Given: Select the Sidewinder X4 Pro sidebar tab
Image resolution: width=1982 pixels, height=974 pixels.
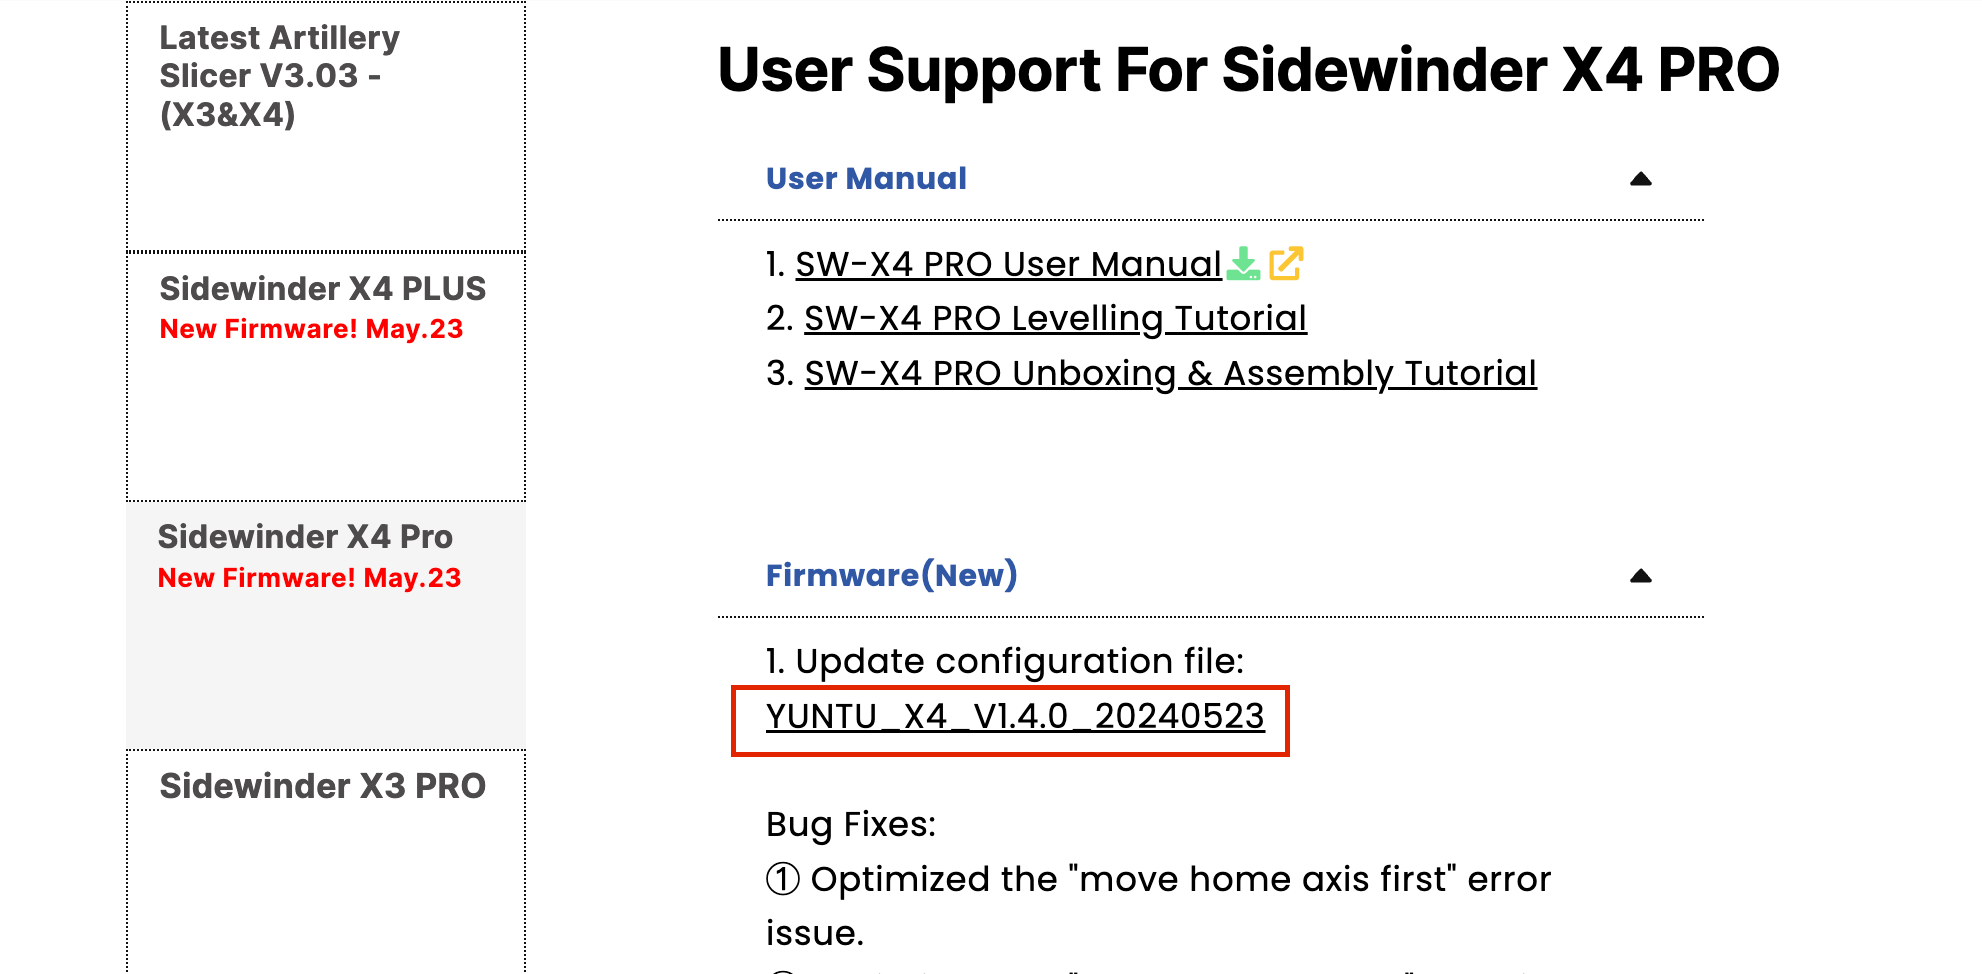Looking at the screenshot, I should tap(305, 538).
